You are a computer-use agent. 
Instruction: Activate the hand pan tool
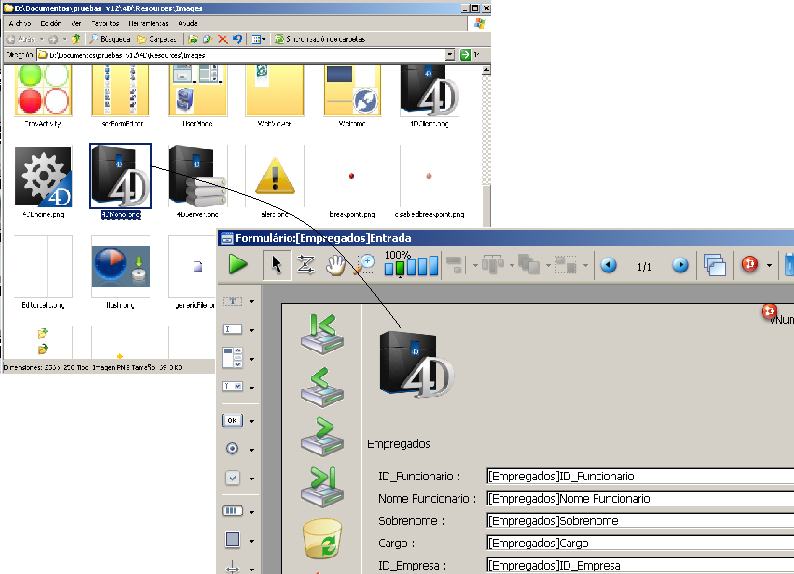coord(337,265)
